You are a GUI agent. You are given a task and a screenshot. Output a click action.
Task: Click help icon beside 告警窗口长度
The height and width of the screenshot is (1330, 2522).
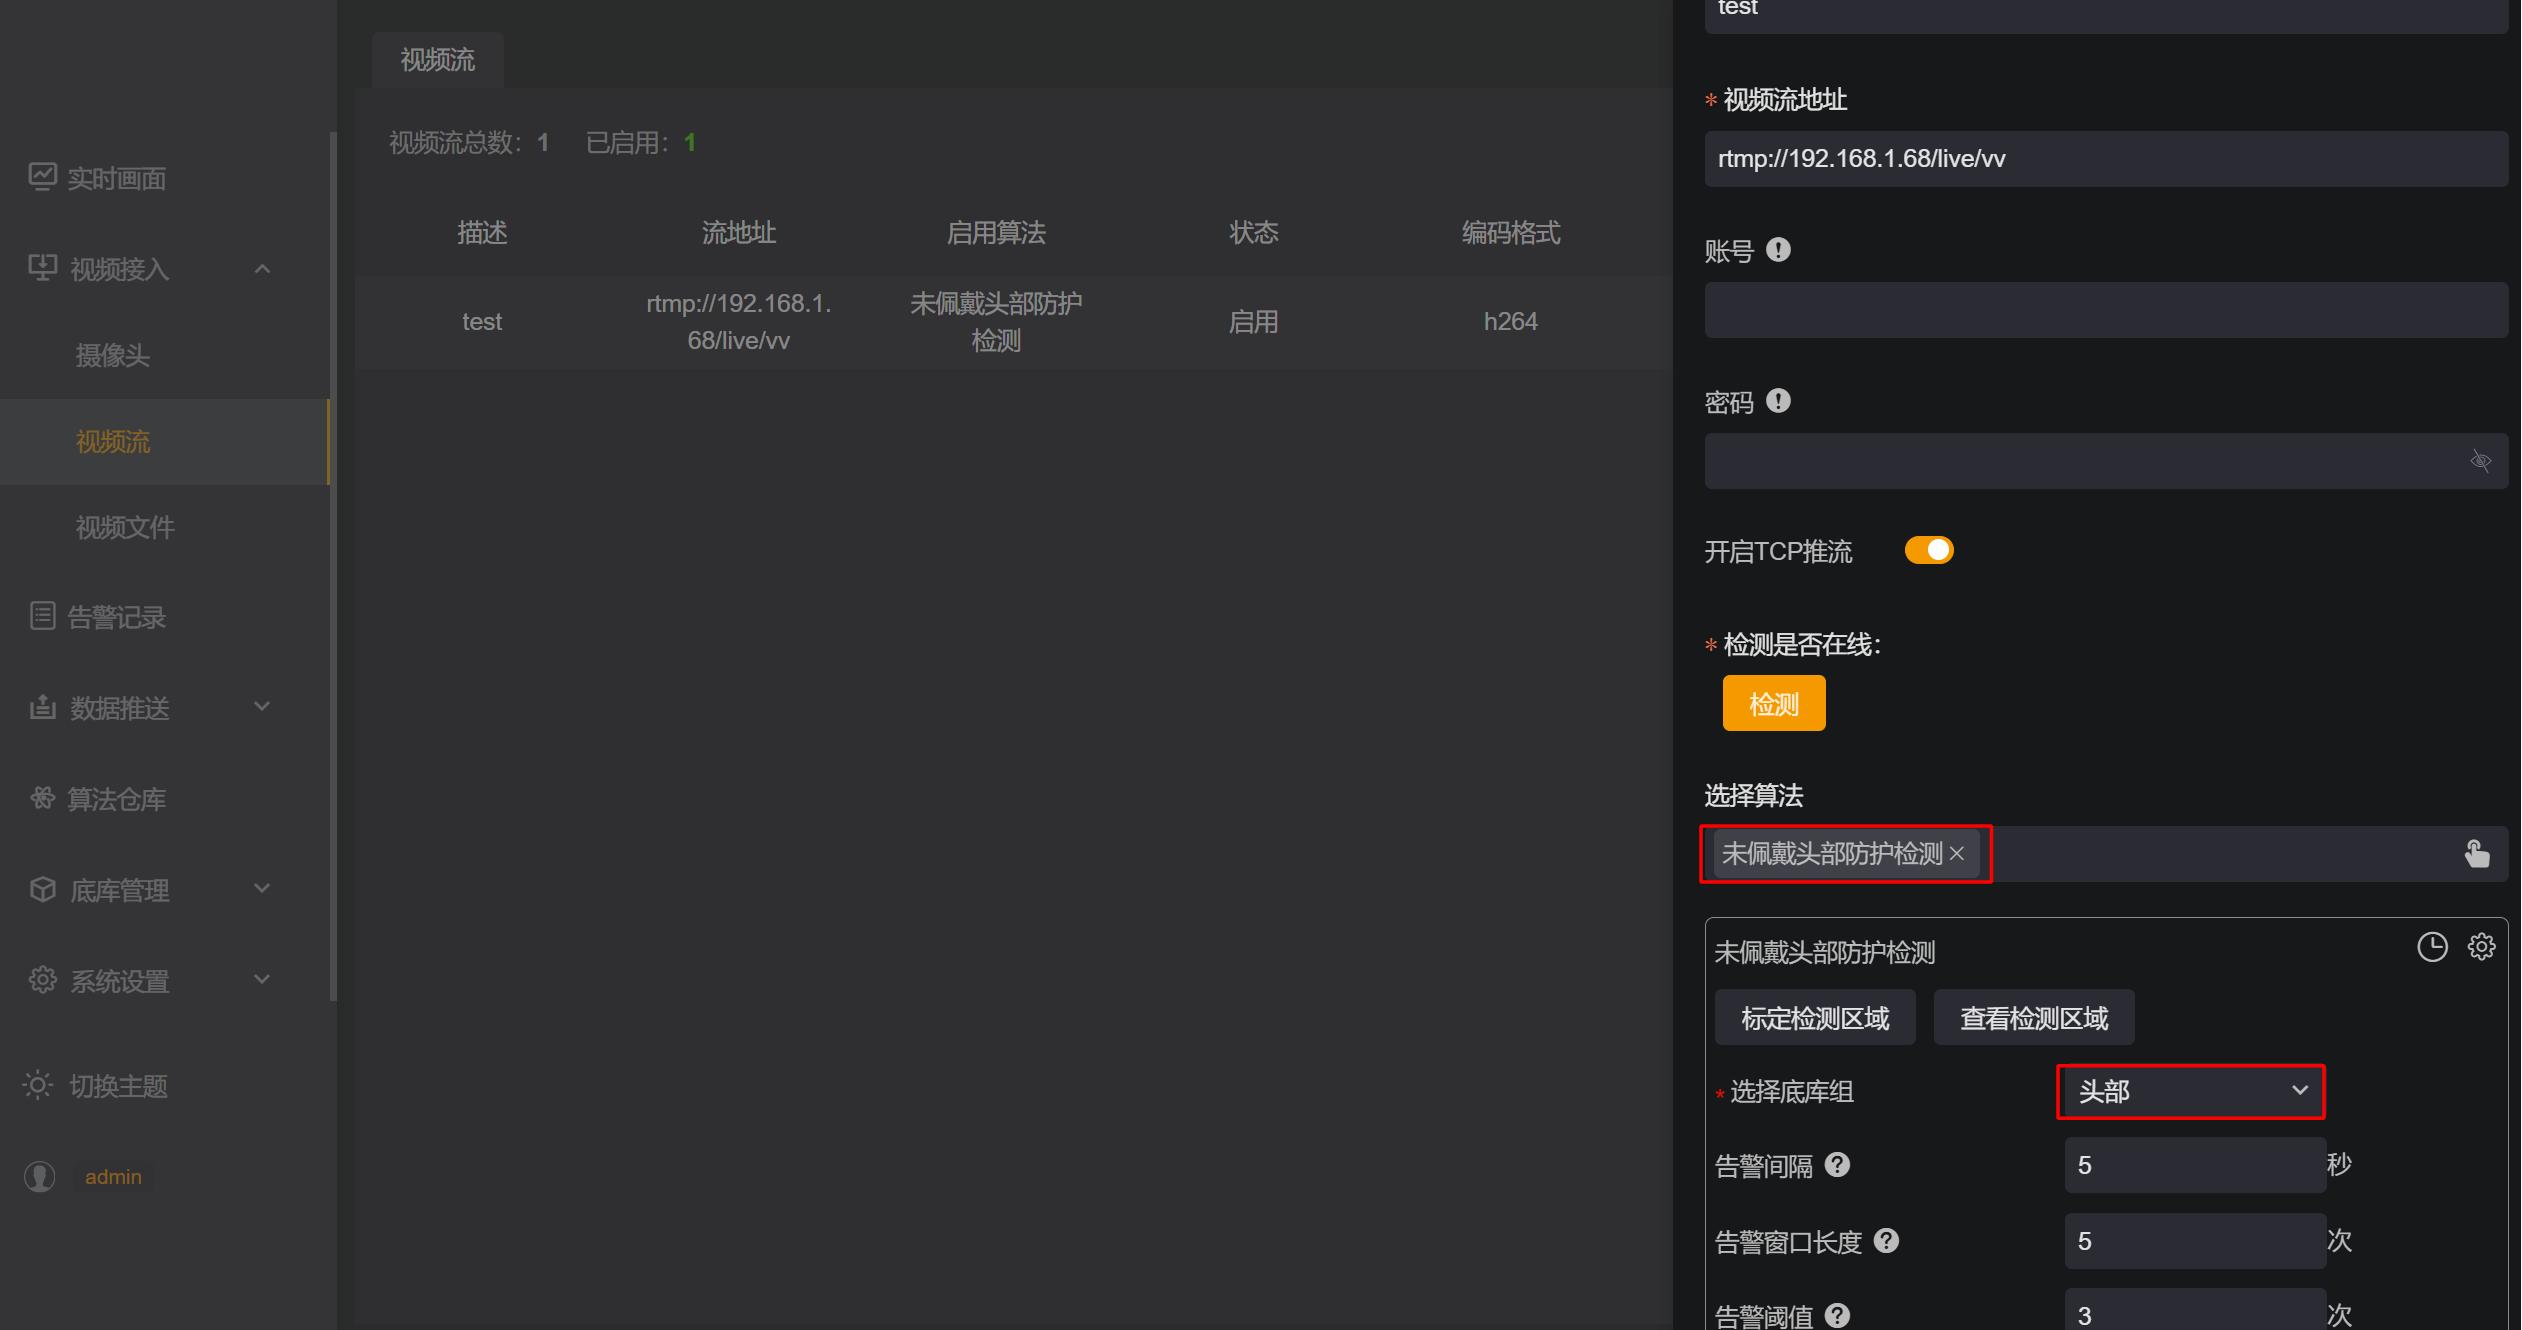(1886, 1241)
